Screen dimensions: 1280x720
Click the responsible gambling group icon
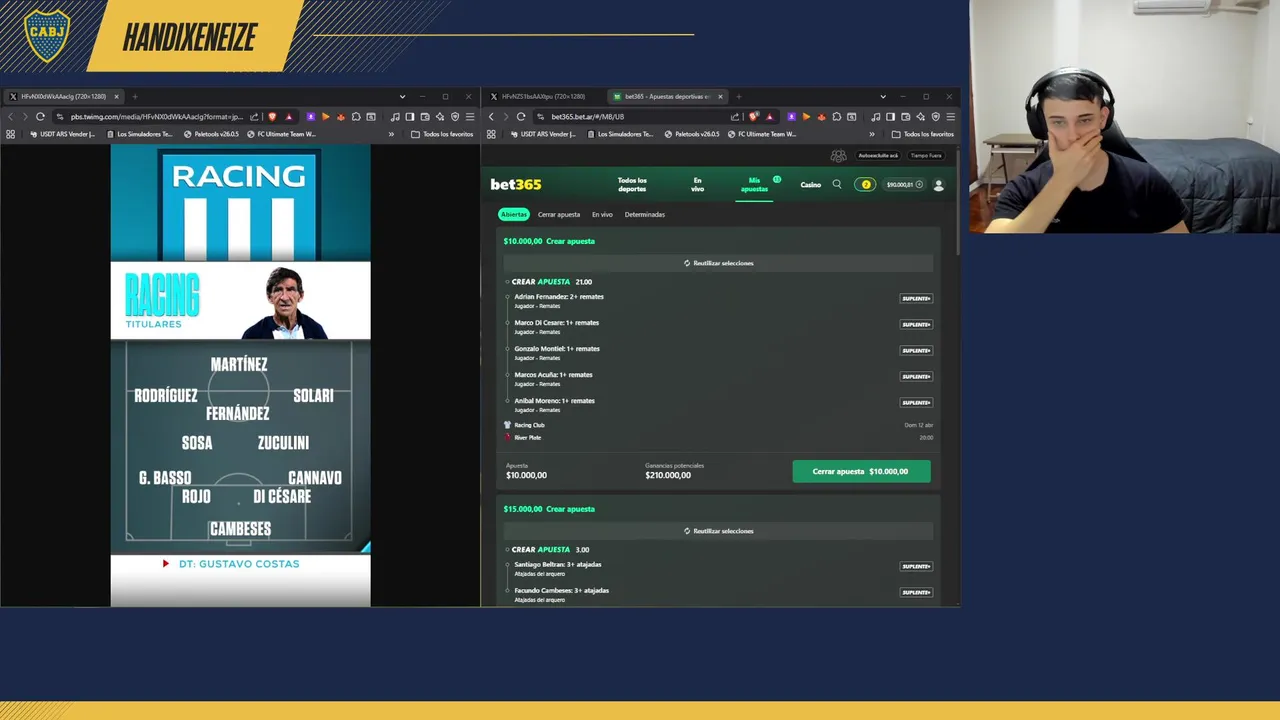pos(838,156)
